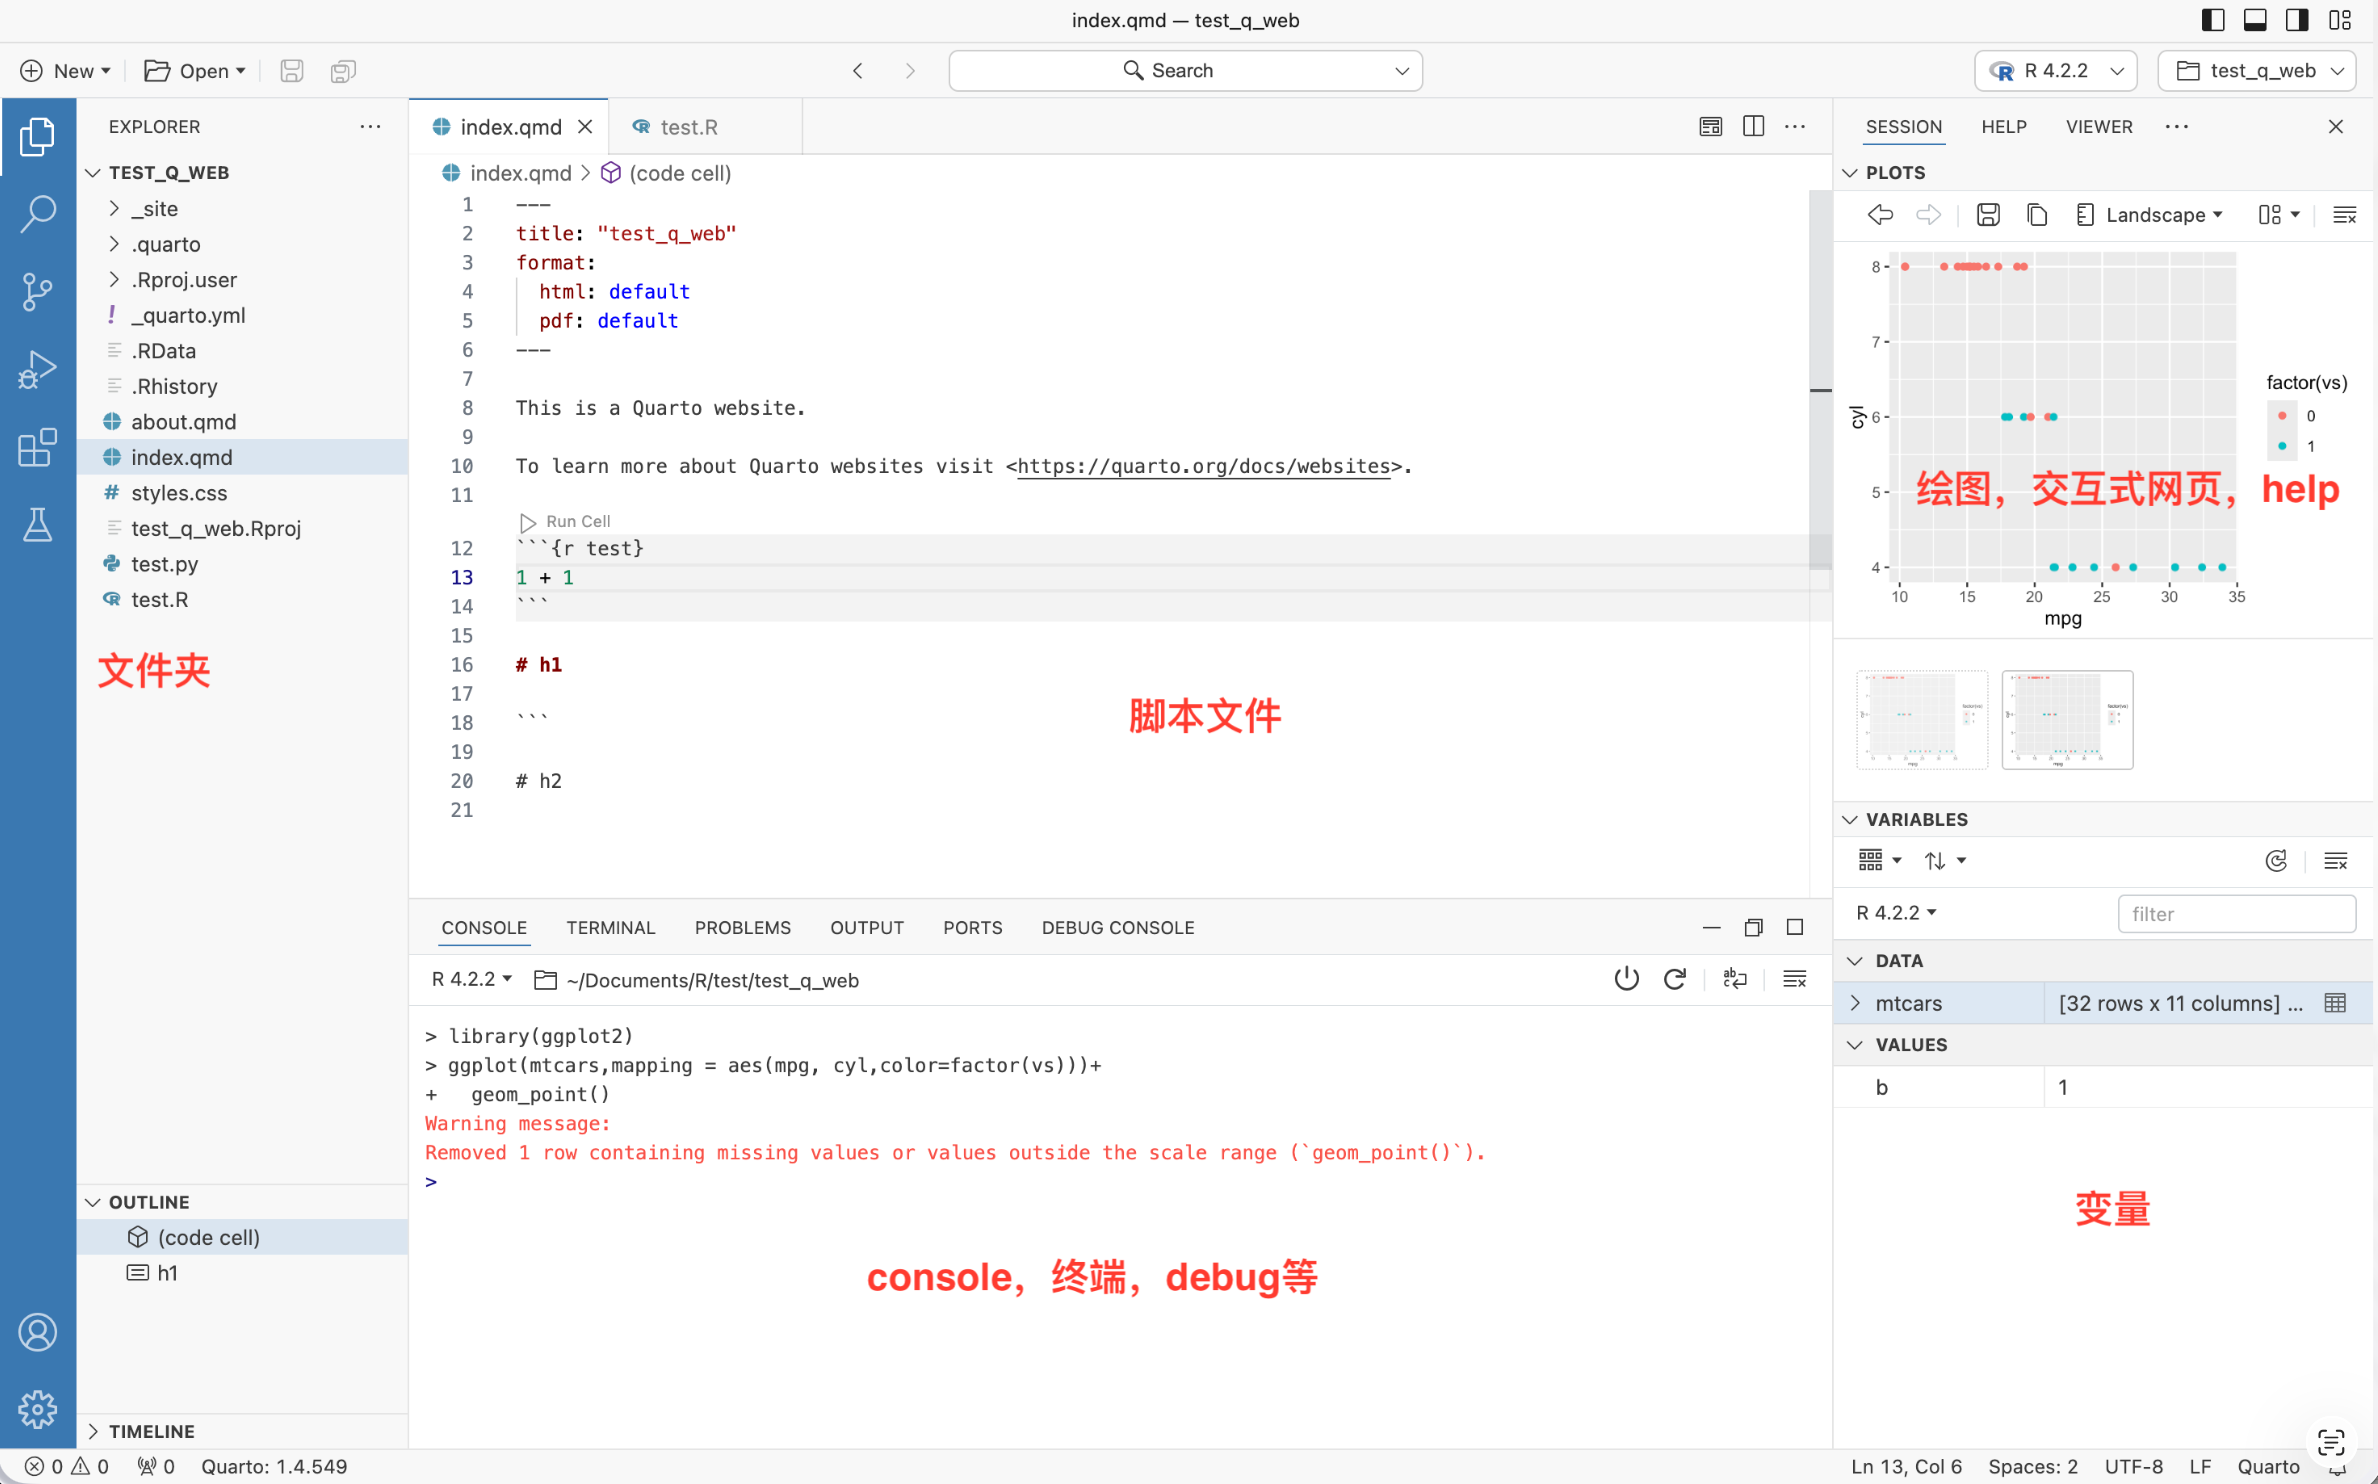Expand the _site folder

[x=154, y=208]
